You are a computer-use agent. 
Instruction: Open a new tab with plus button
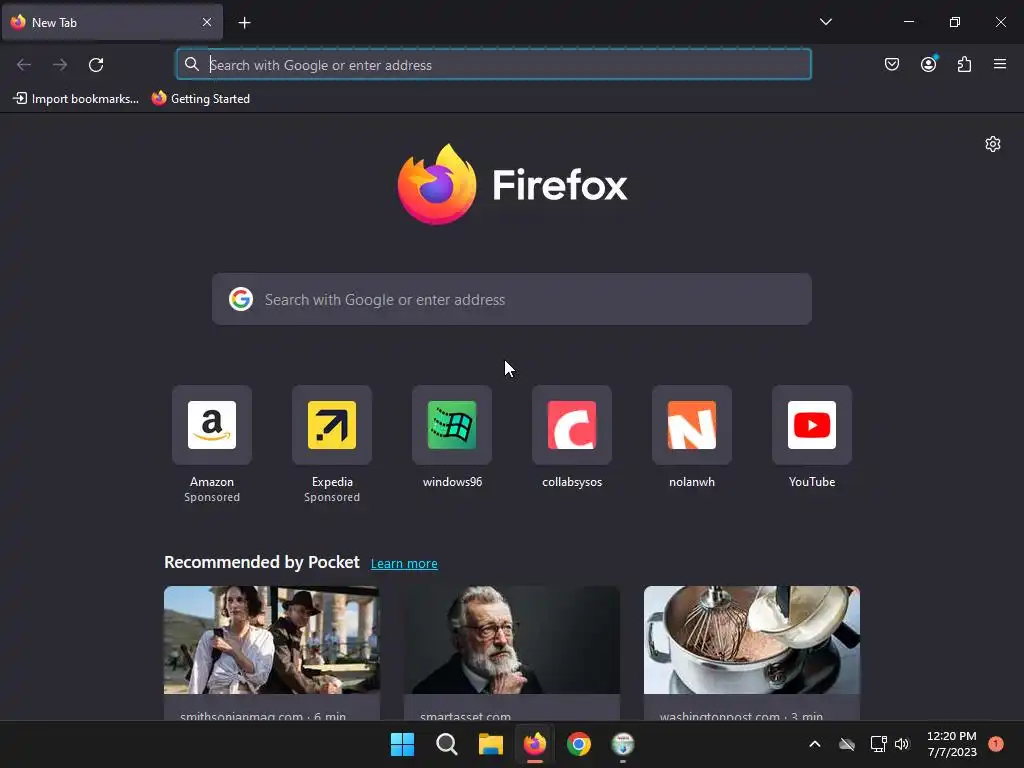244,23
